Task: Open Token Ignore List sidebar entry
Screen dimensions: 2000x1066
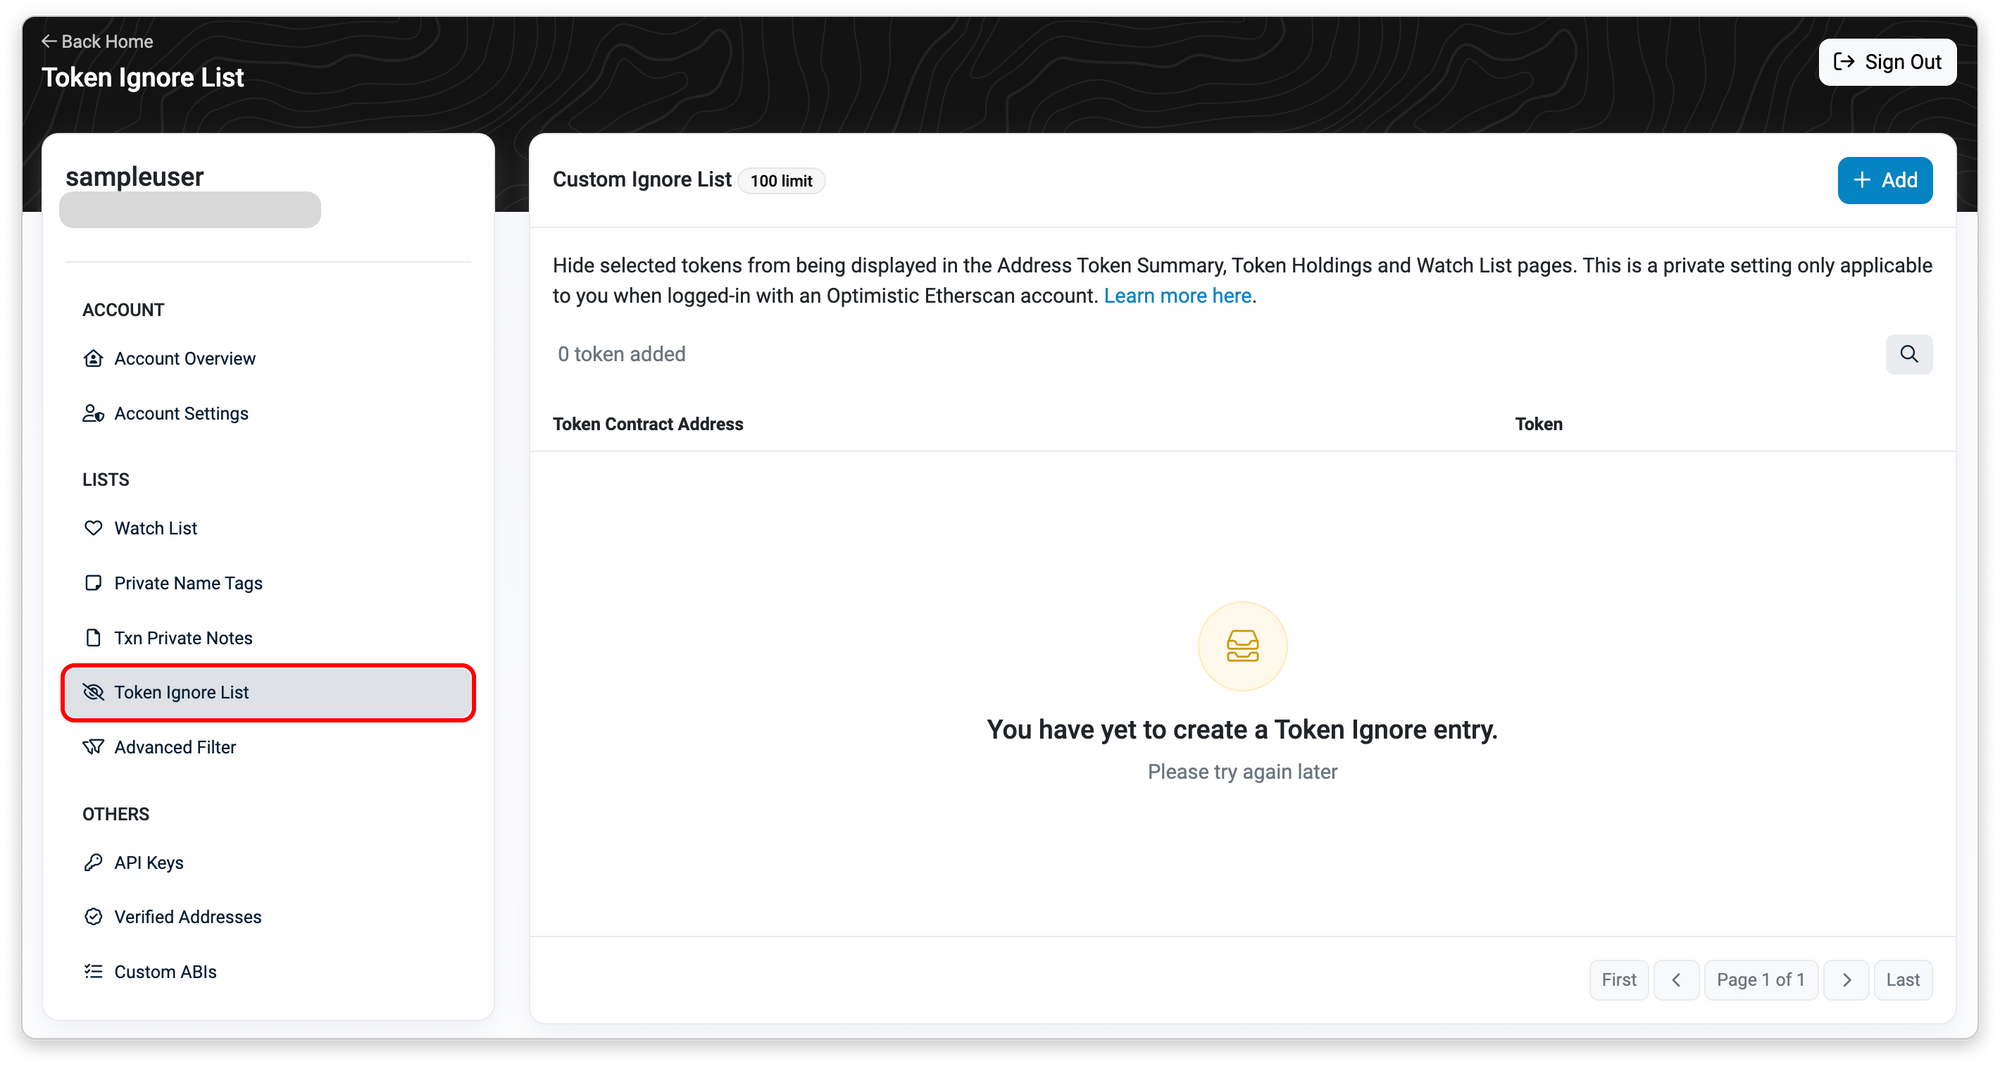Action: (181, 692)
